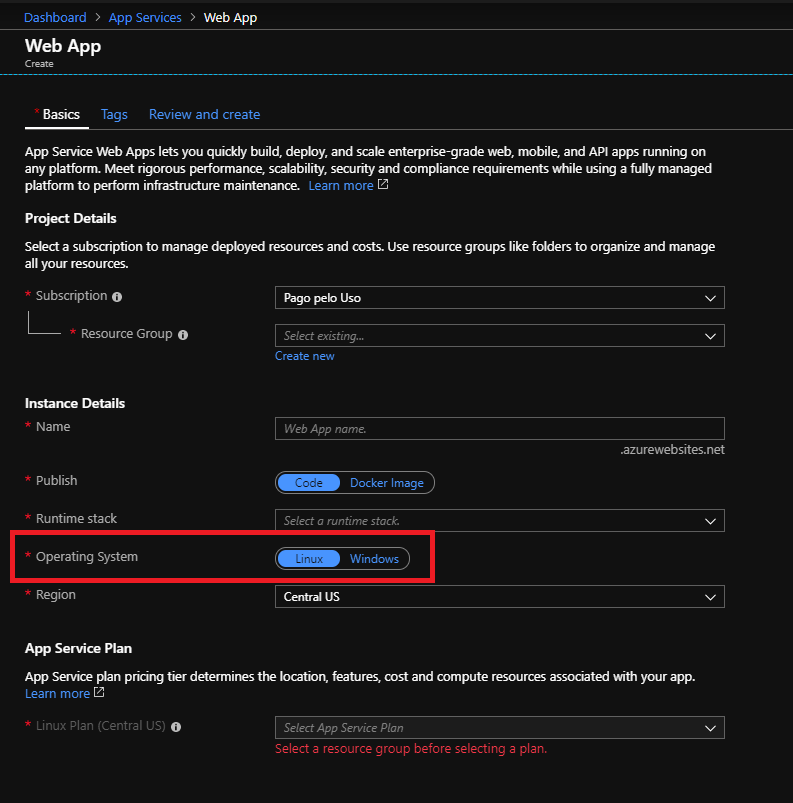This screenshot has height=803, width=793.
Task: Switch Publish to Docker Image
Action: point(386,483)
